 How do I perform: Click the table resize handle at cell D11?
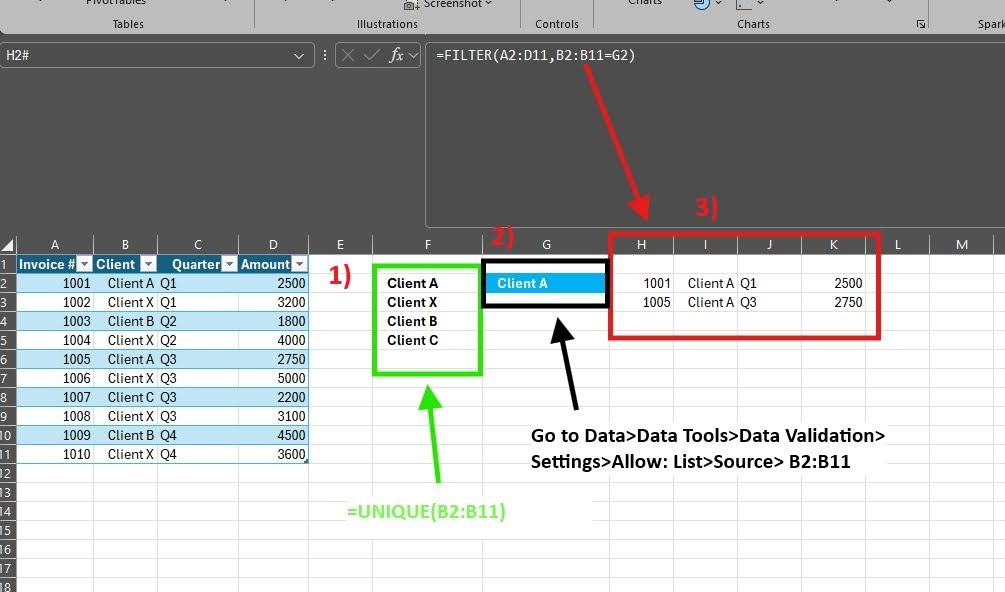(306, 461)
